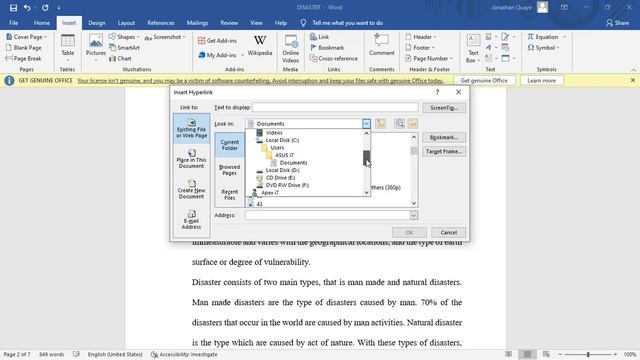
Task: Switch to the References tab
Action: [x=160, y=23]
